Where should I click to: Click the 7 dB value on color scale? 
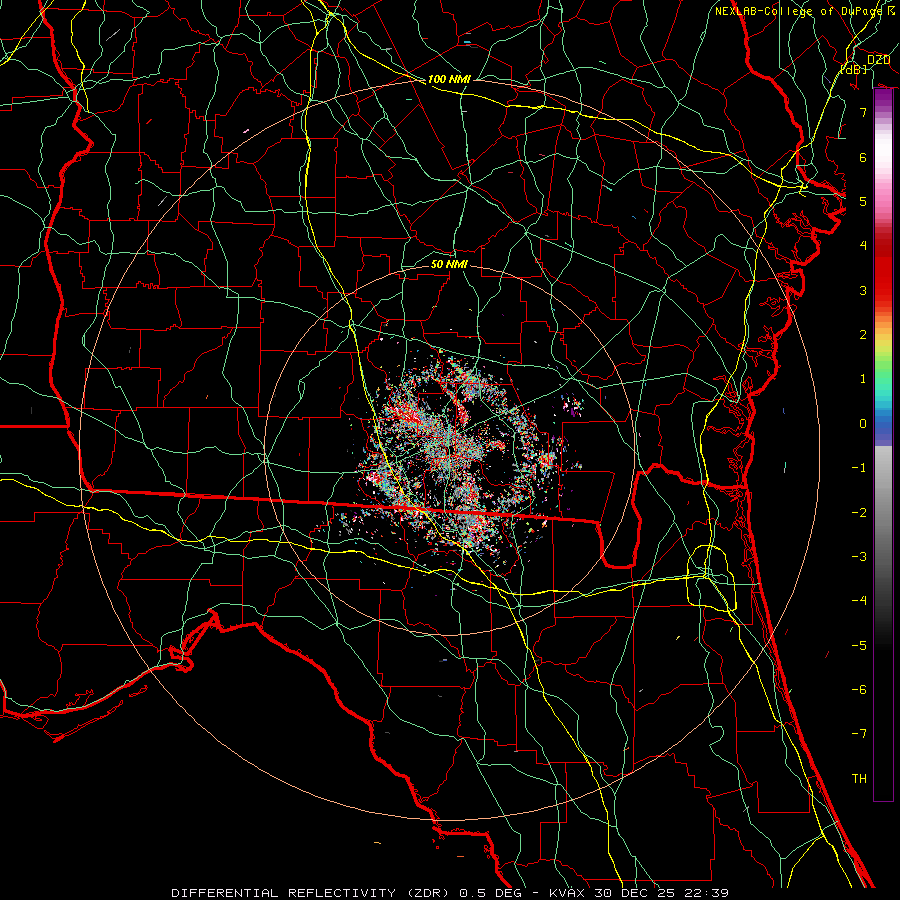(x=863, y=112)
